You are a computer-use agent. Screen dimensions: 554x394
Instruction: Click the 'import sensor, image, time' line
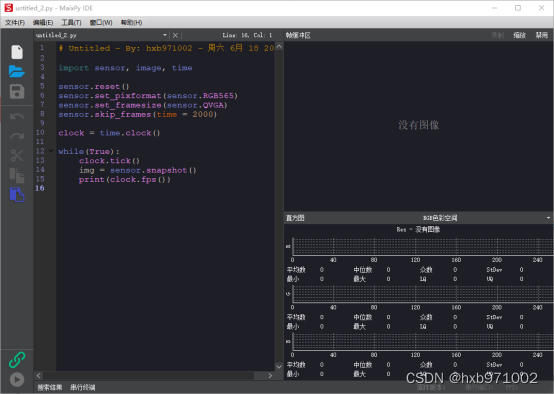click(125, 67)
